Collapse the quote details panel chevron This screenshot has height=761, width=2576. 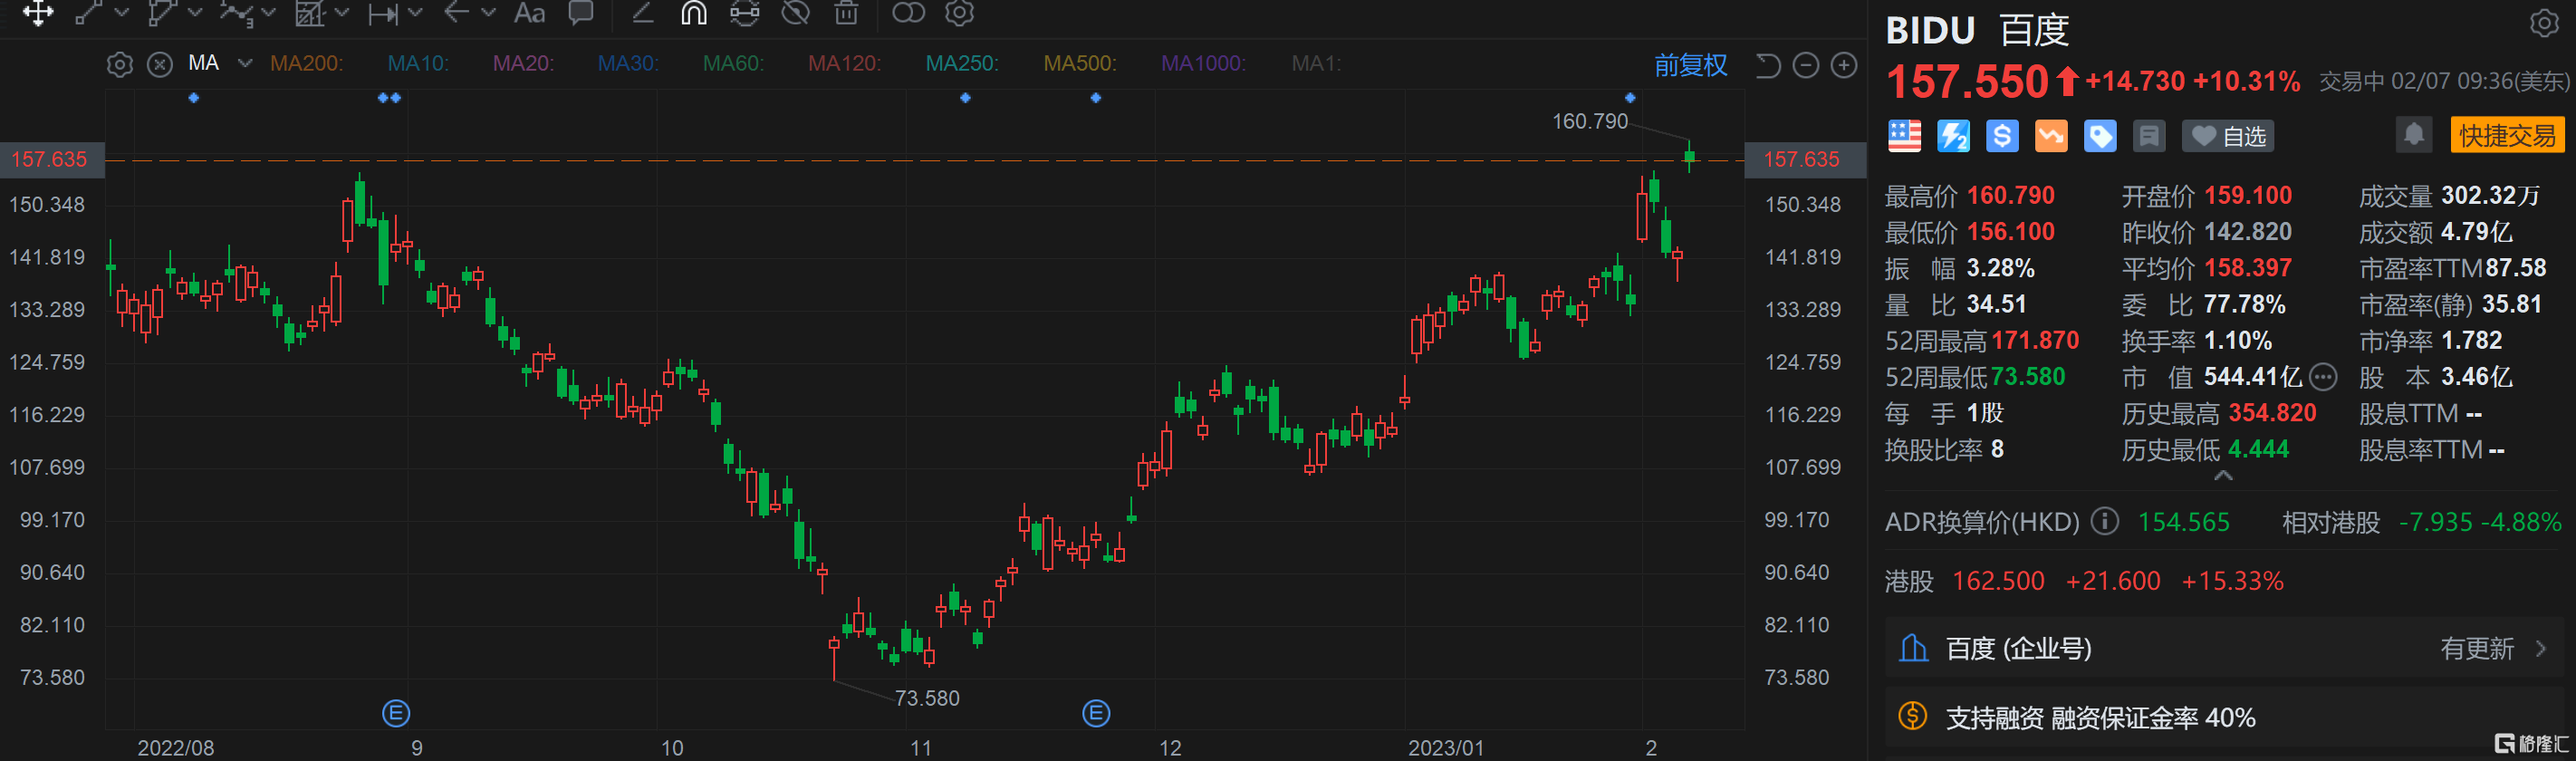pos(2224,476)
